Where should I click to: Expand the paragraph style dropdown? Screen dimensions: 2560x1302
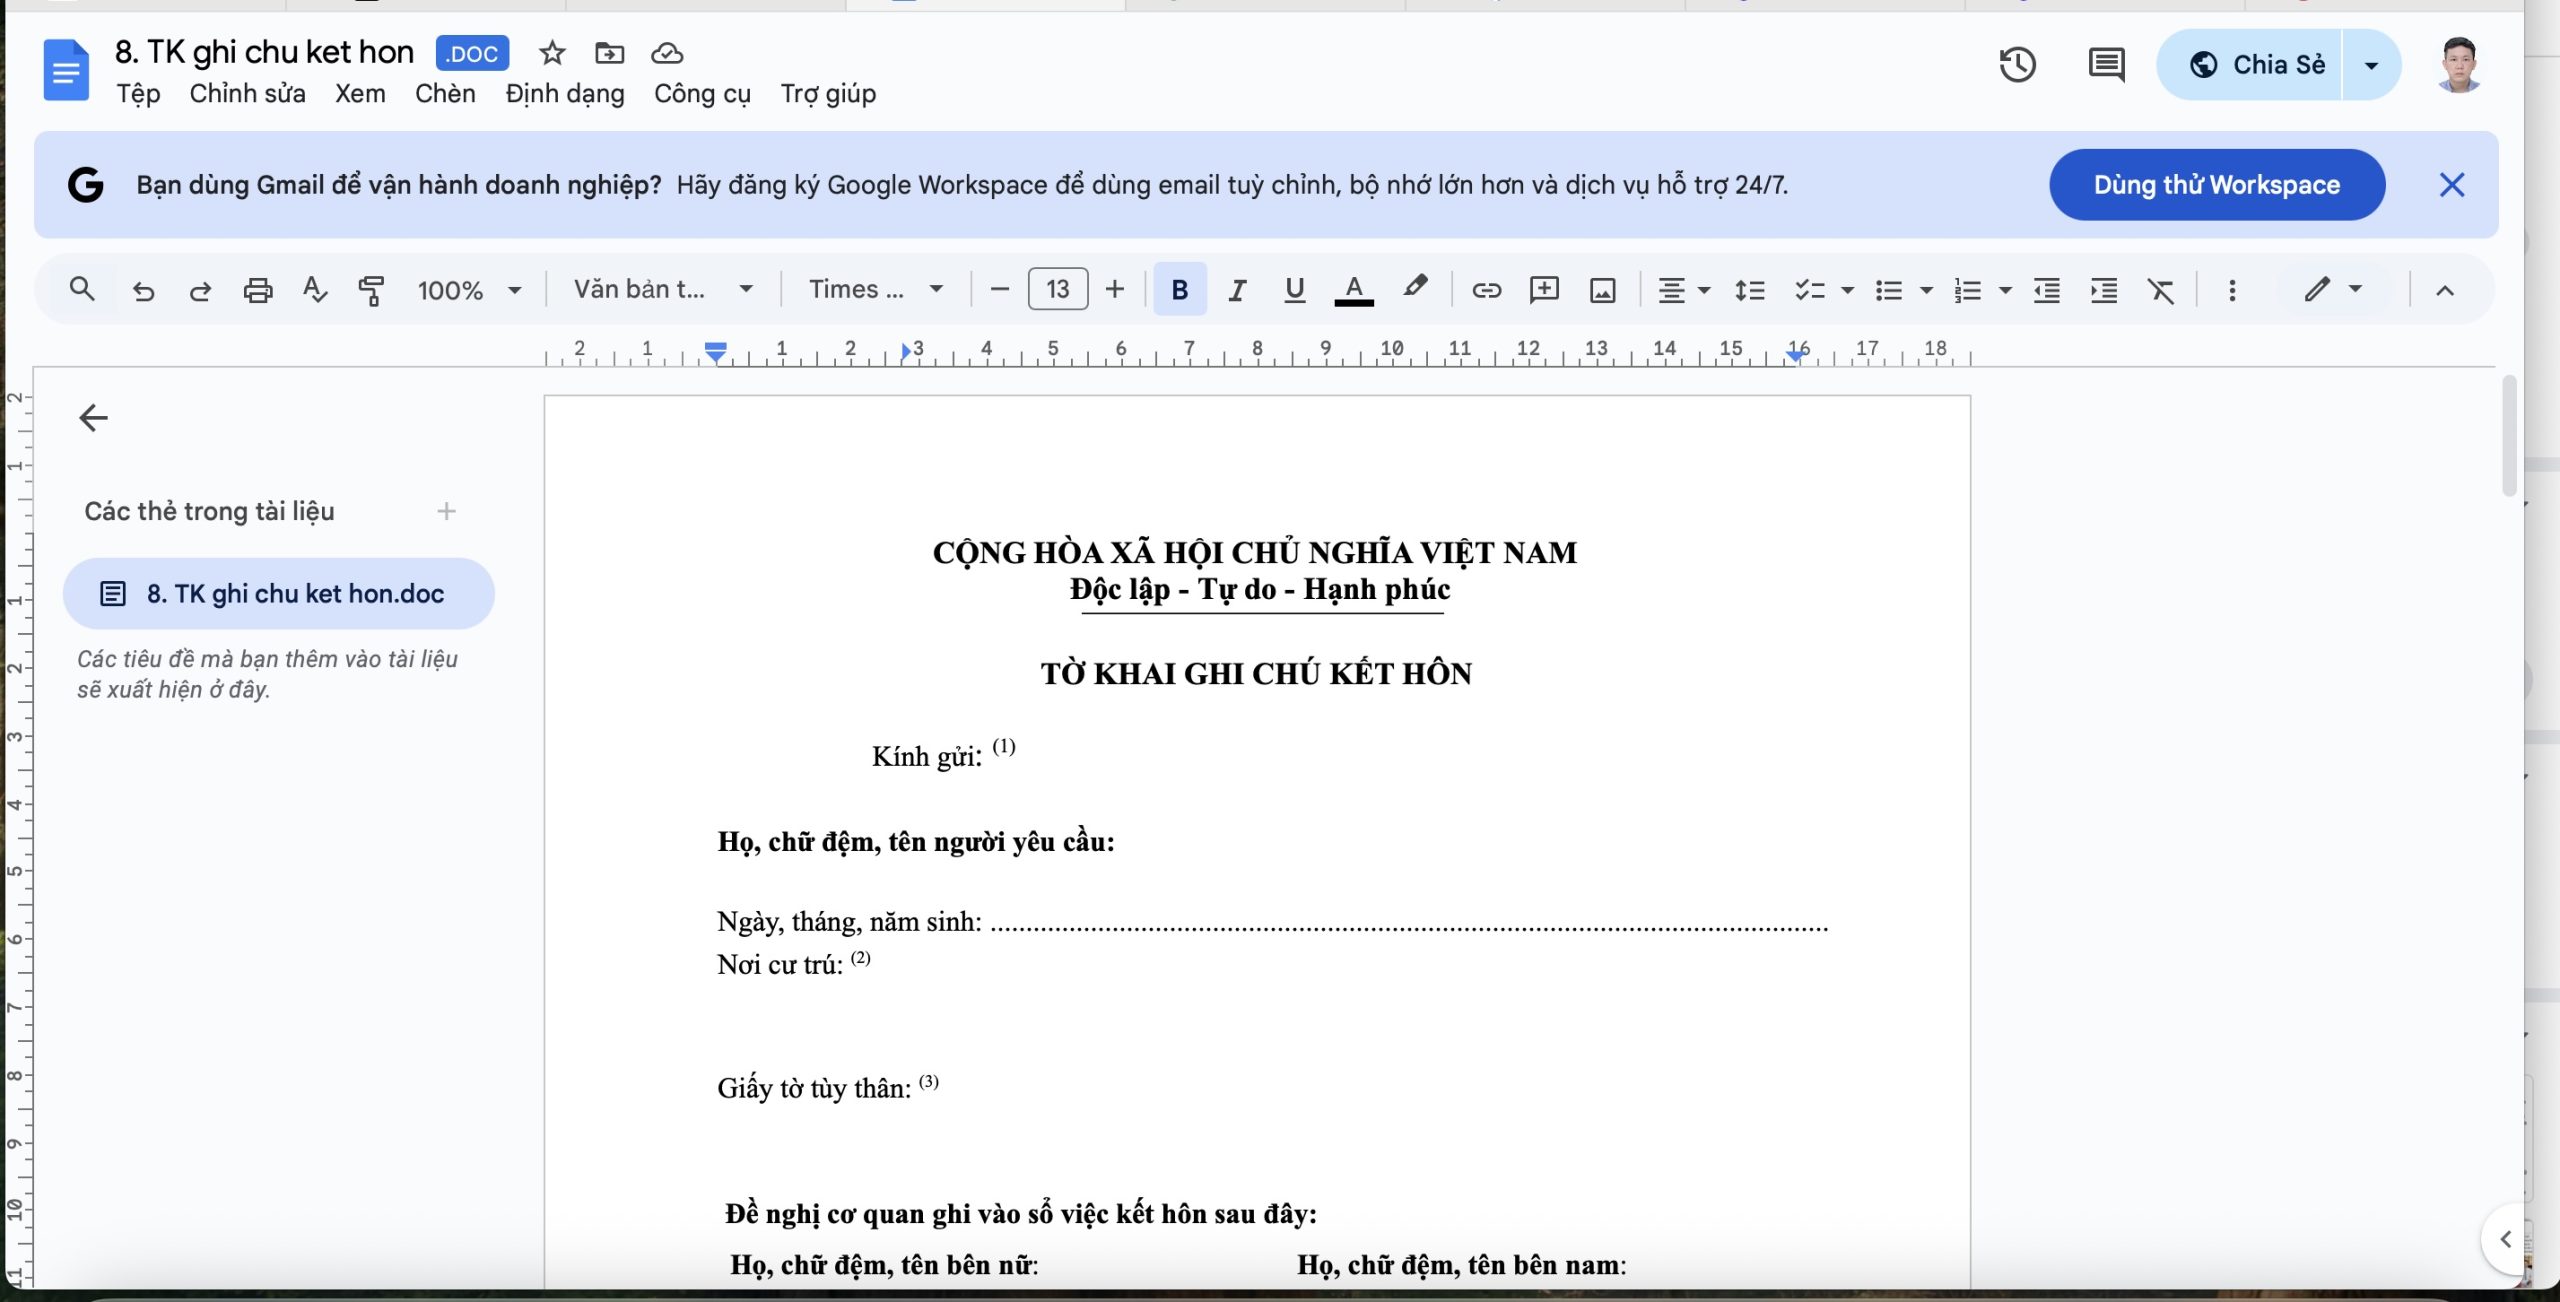[662, 290]
